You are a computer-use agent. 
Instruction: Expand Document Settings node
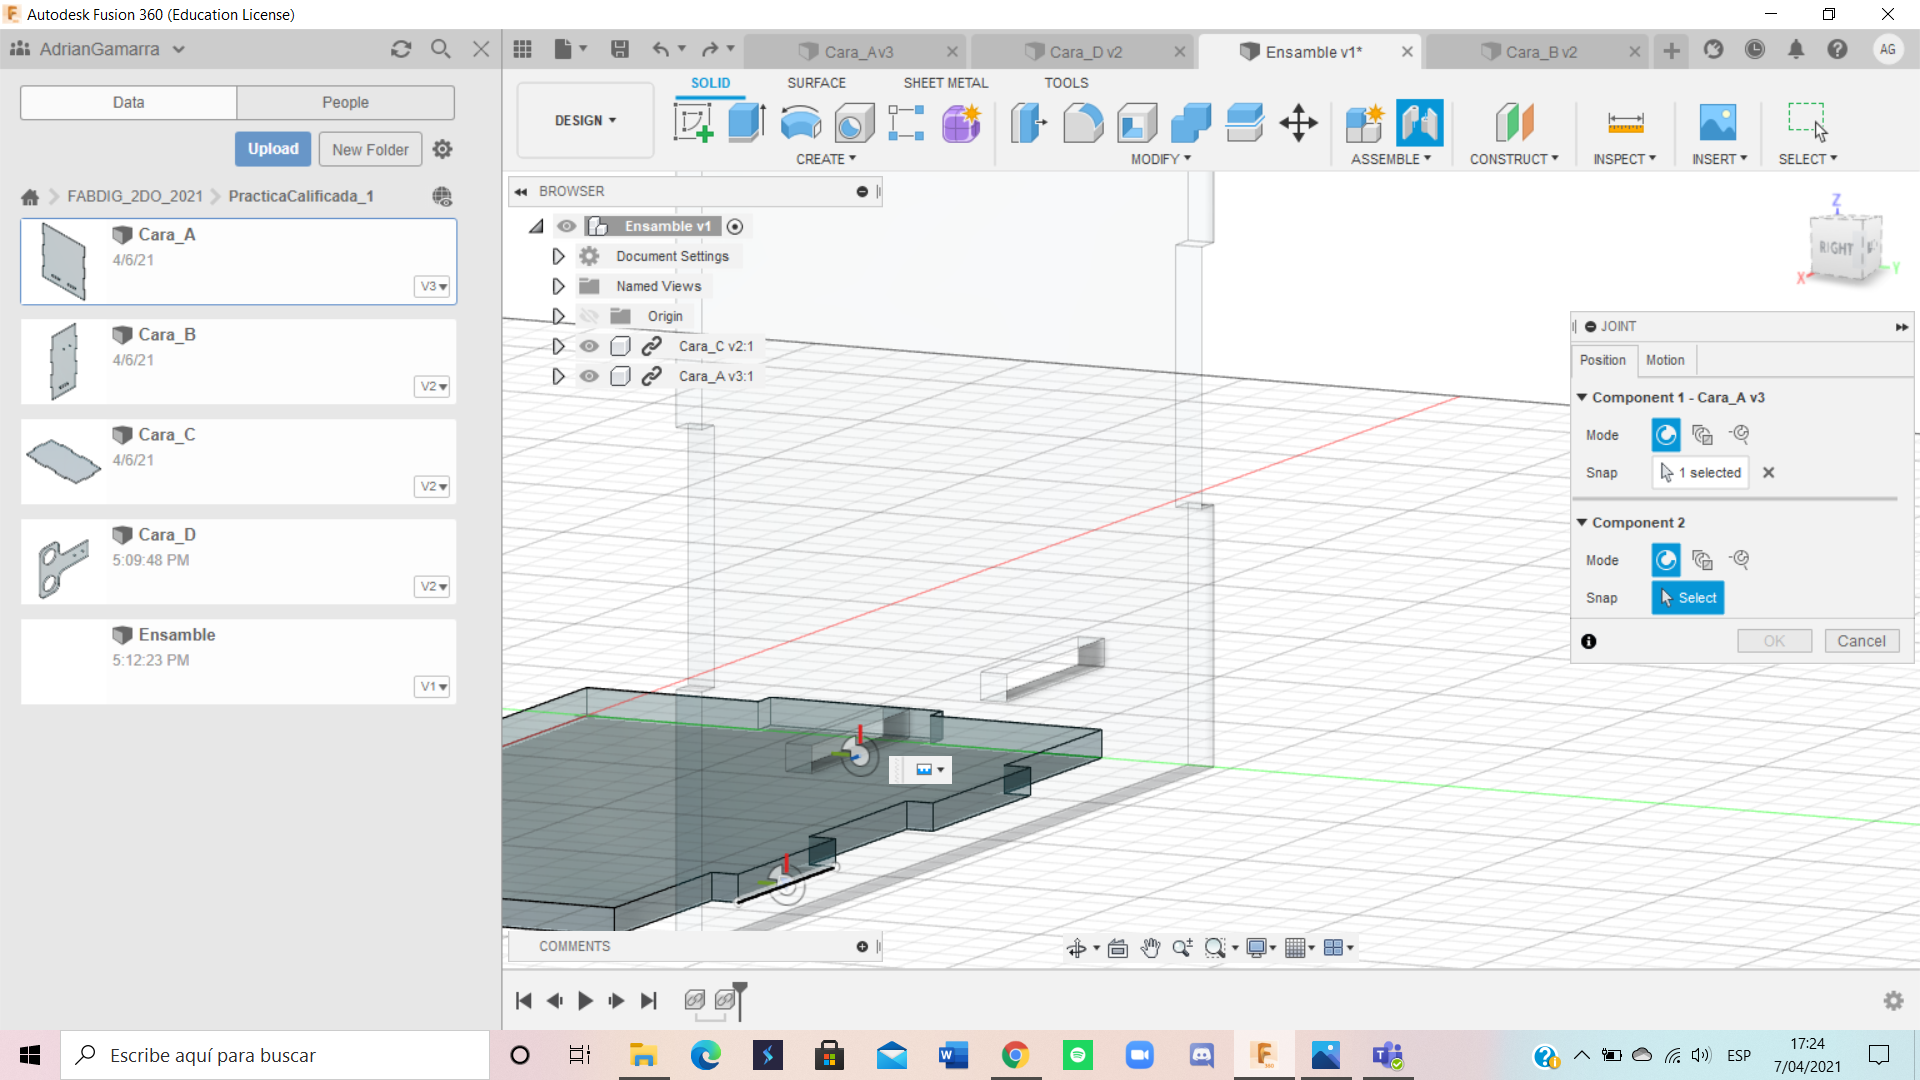pos(558,256)
